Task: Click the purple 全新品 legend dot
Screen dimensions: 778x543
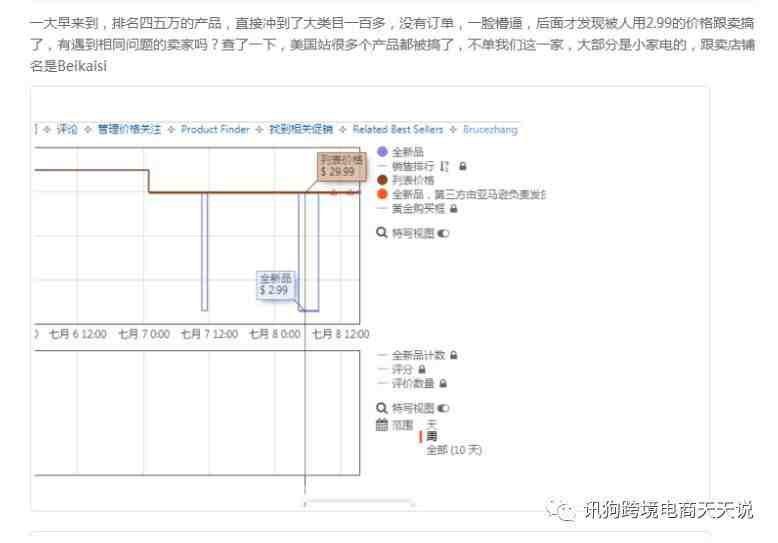Action: click(x=382, y=152)
